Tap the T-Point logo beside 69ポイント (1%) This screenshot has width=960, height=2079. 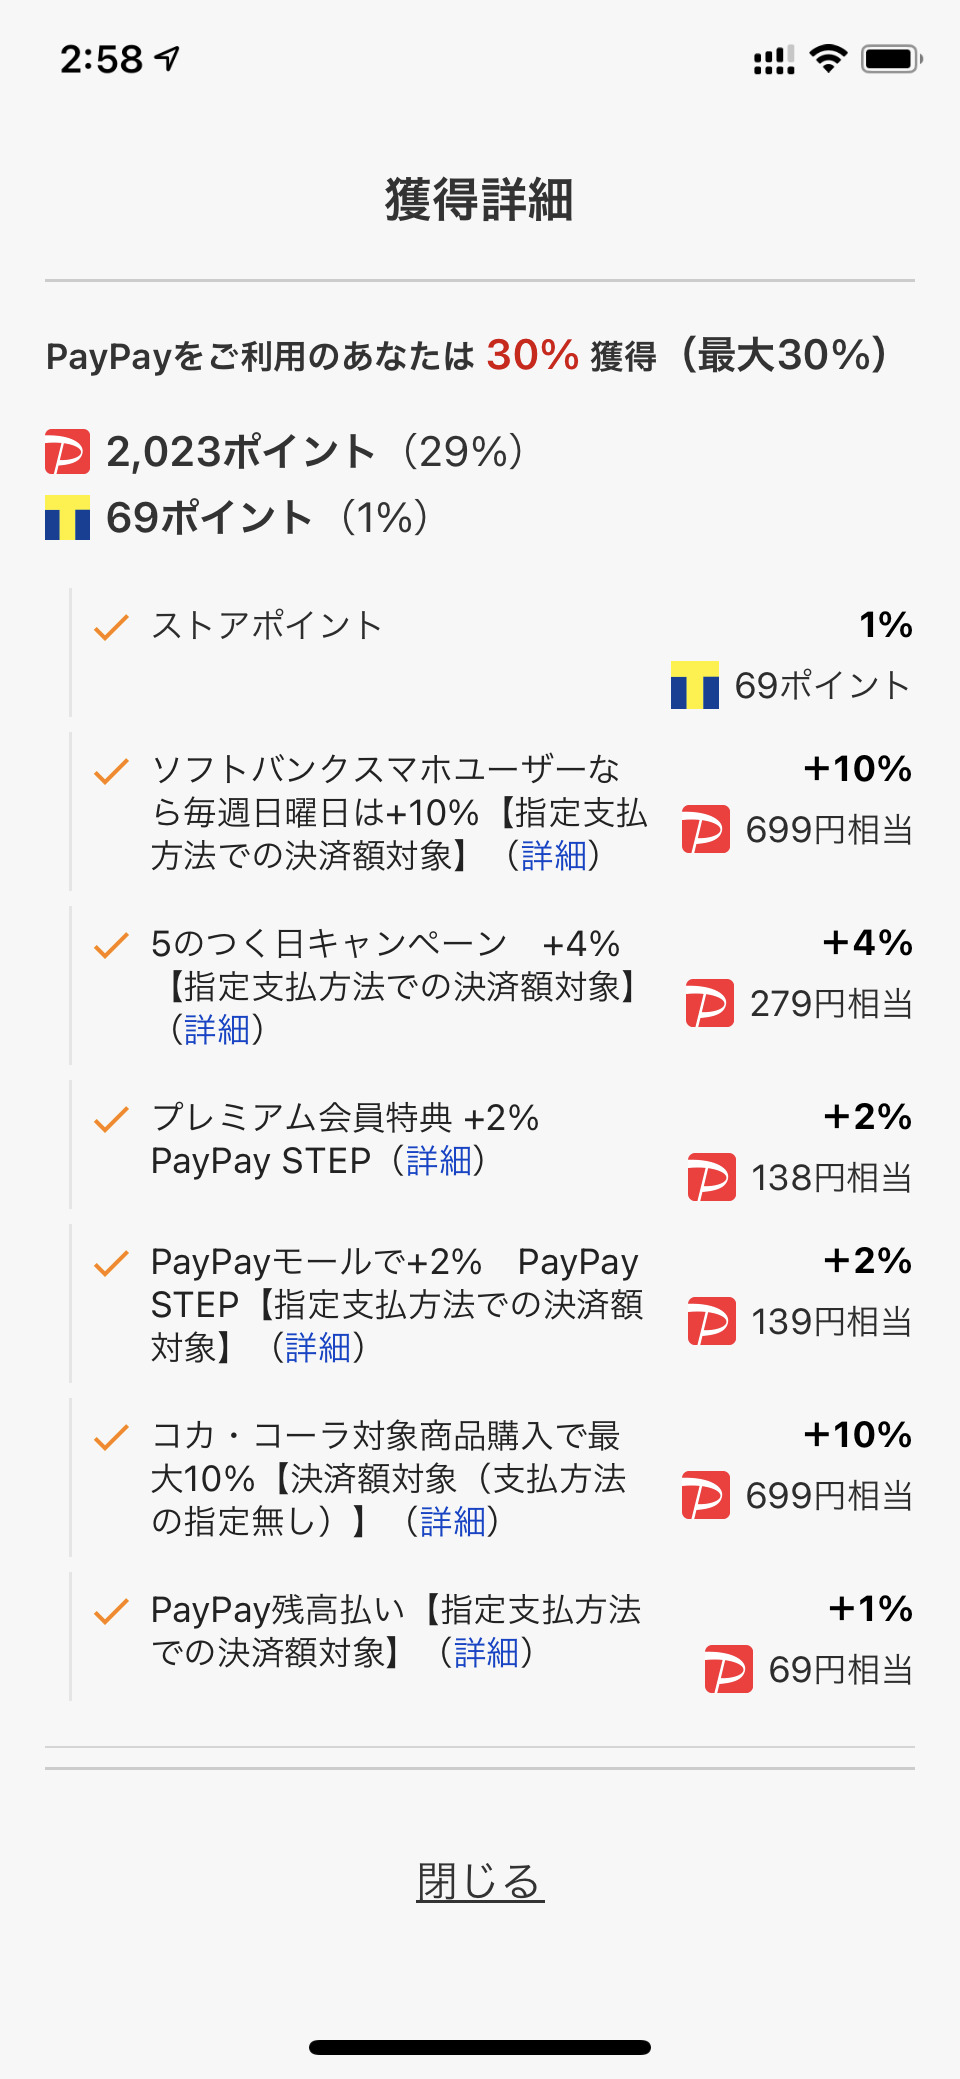67,518
